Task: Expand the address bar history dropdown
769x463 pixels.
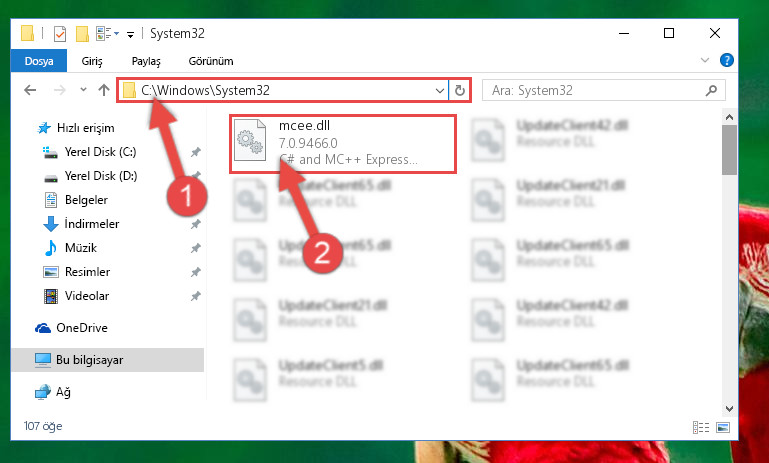Action: coord(439,91)
